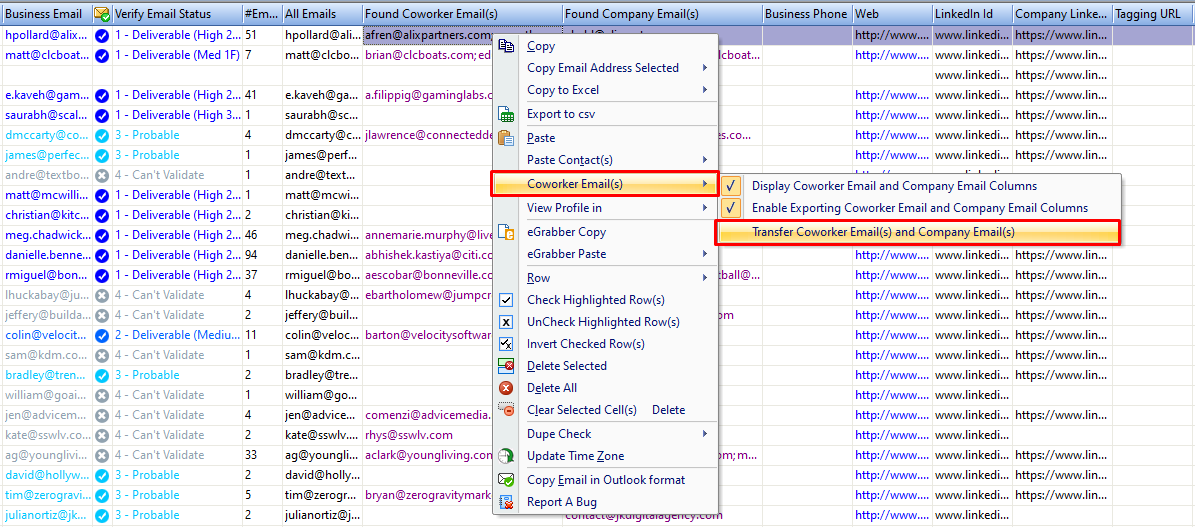Click the Tagging URL column header

tap(1153, 14)
